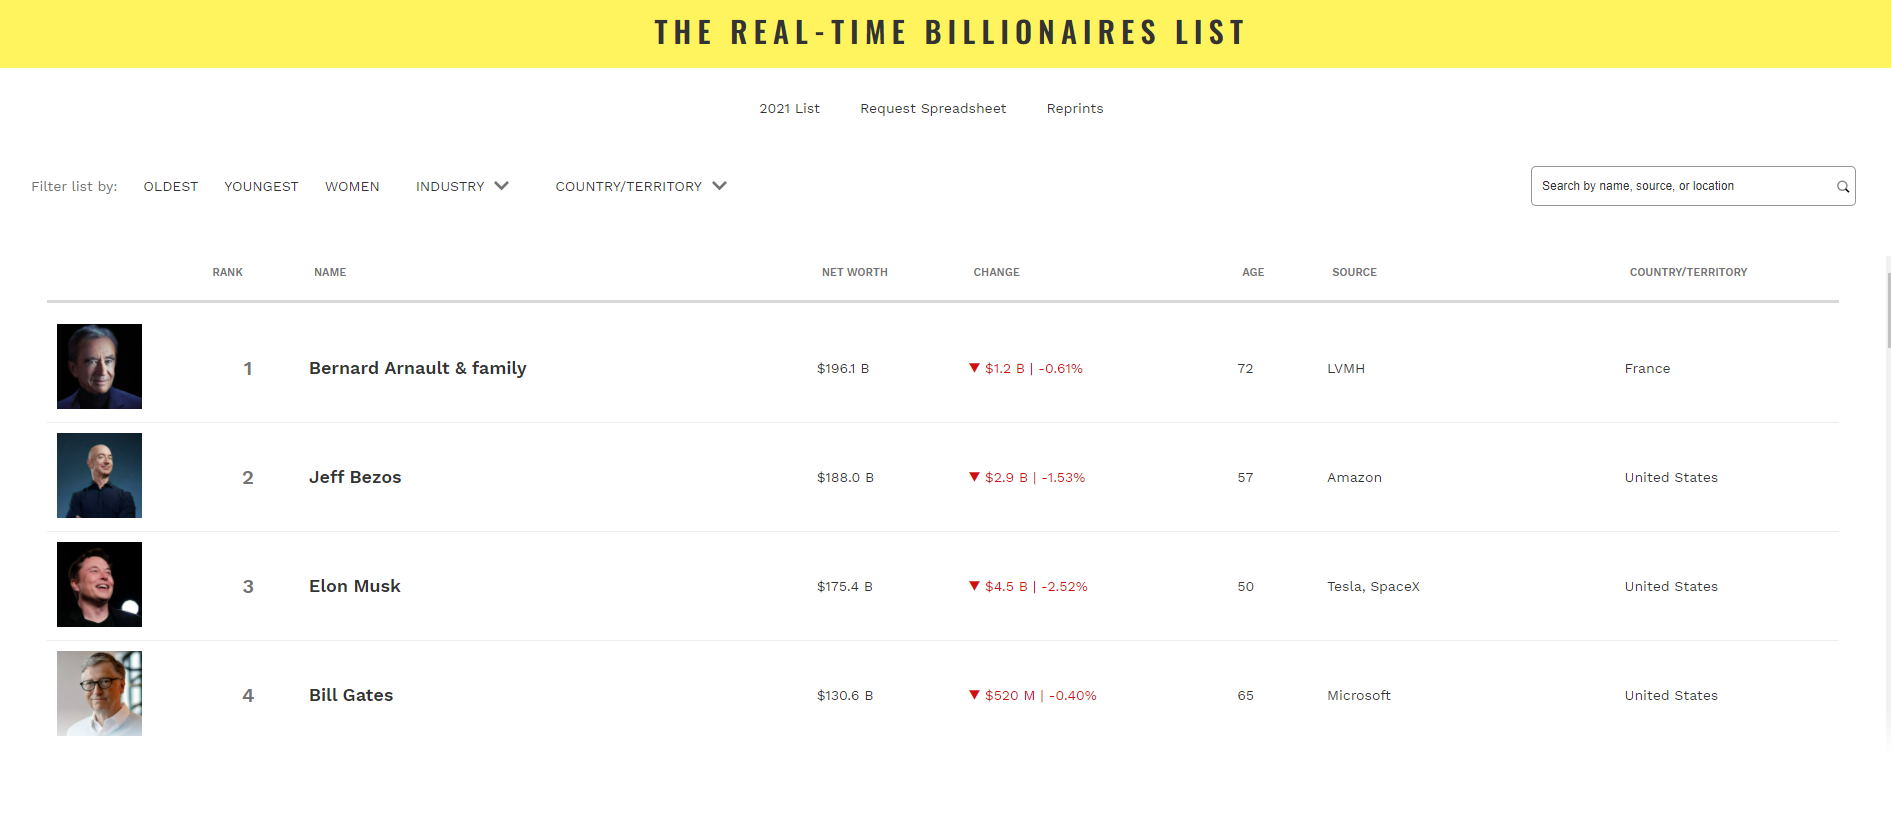Open Bernard Arnault's profile photo

click(99, 366)
